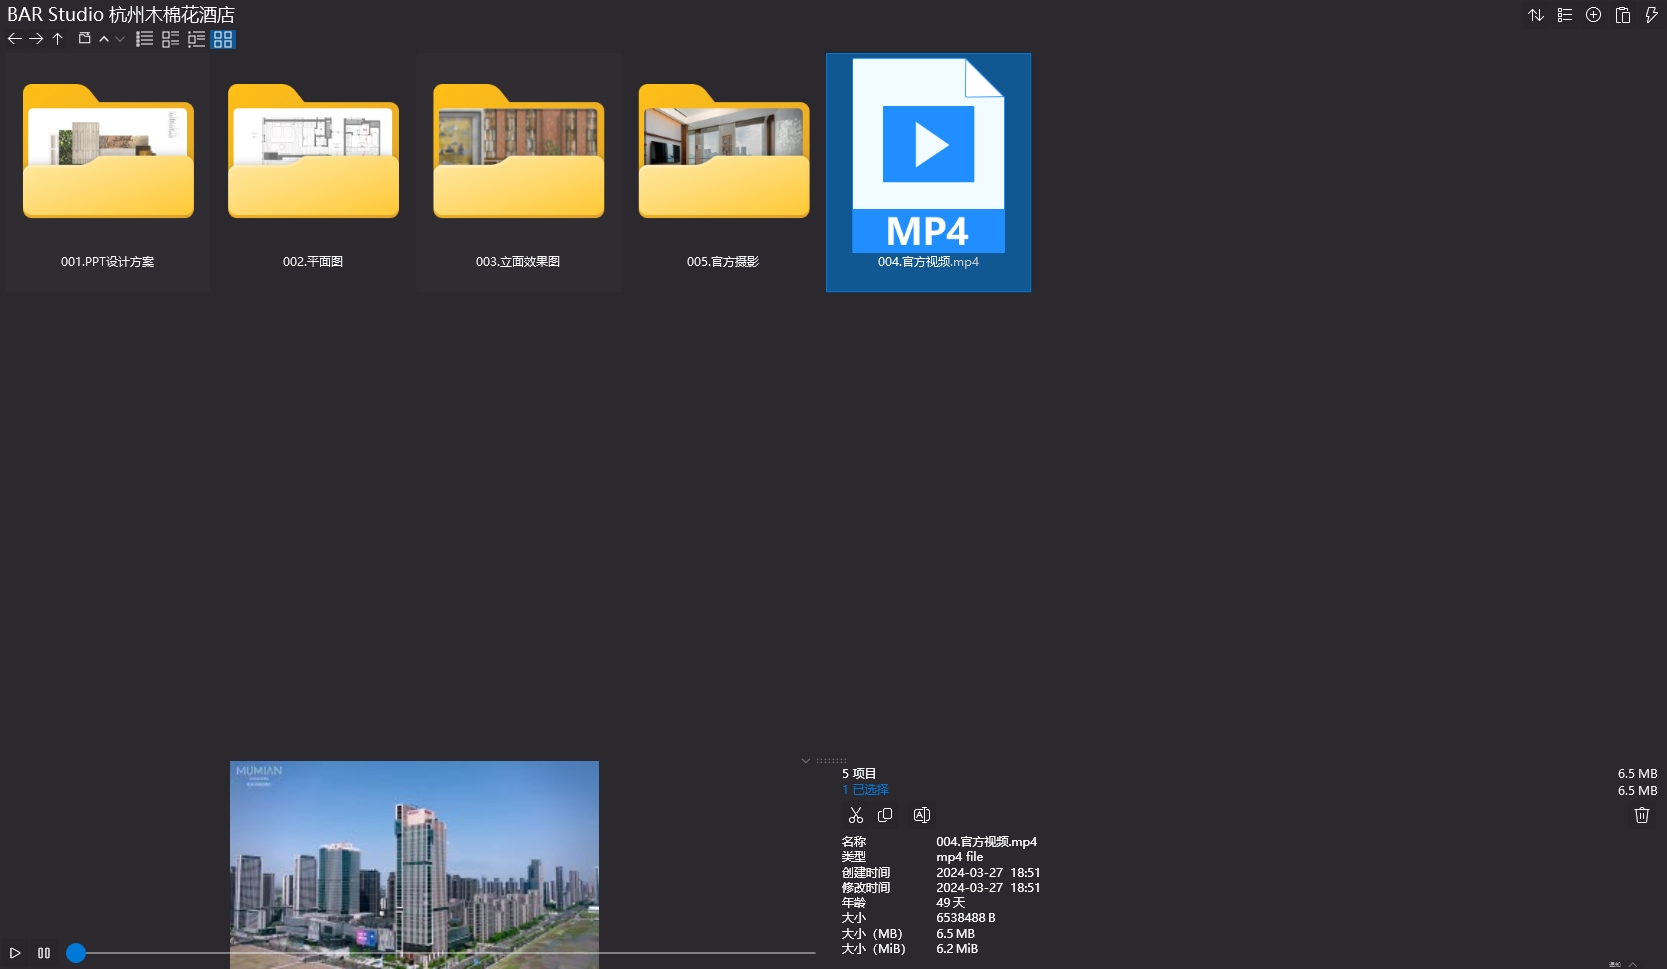Go back to the previous folder
1667x969 pixels.
[x=14, y=39]
